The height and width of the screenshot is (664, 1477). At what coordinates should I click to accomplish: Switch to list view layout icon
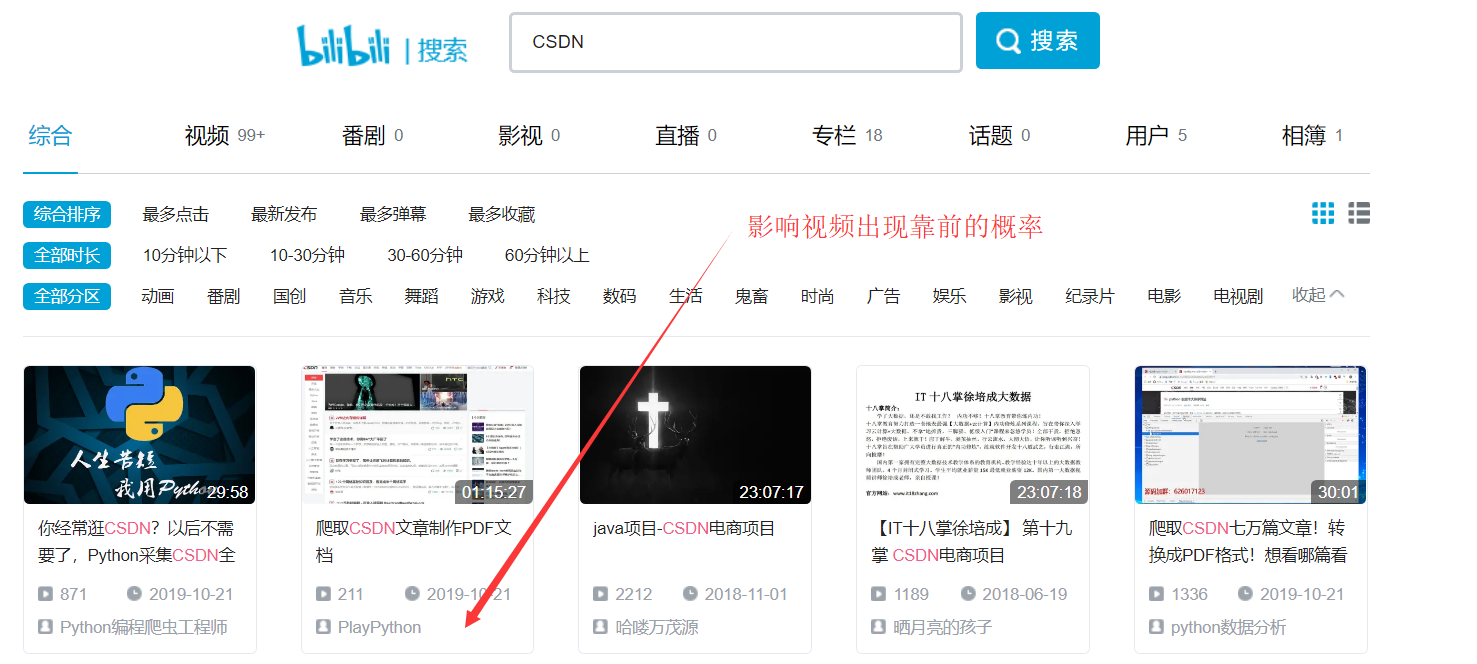tap(1359, 213)
